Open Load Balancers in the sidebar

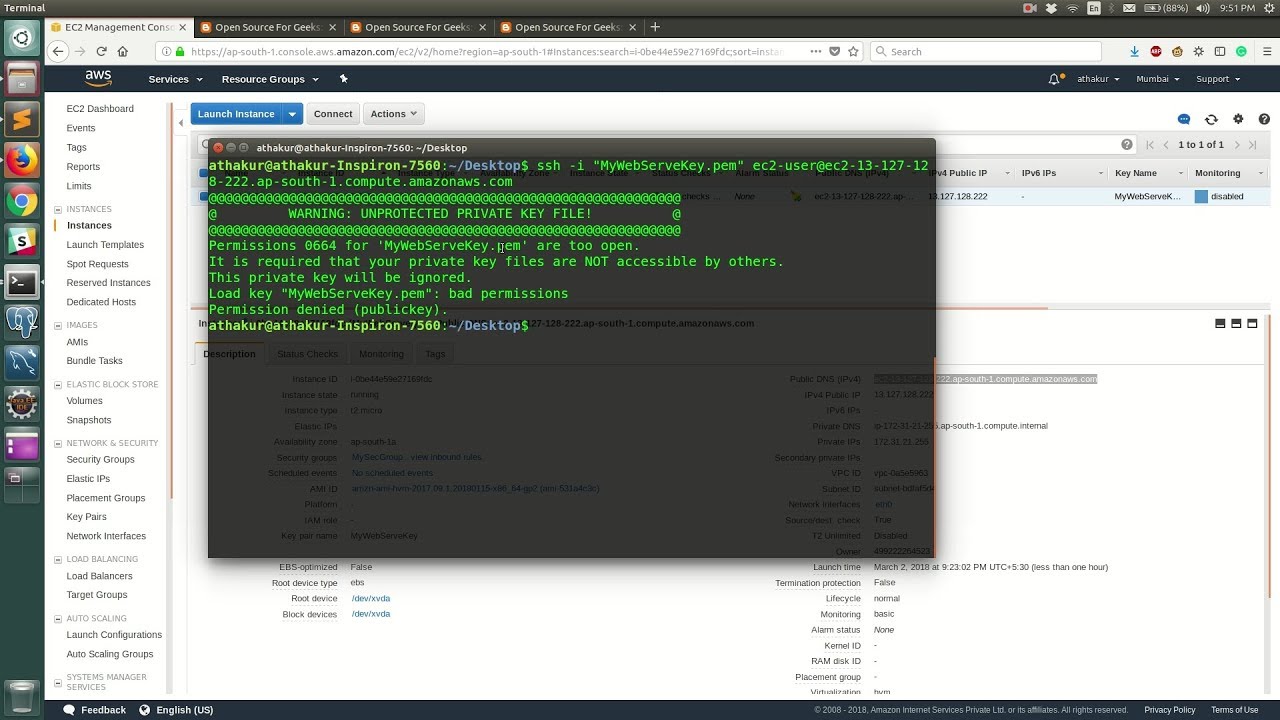point(99,576)
